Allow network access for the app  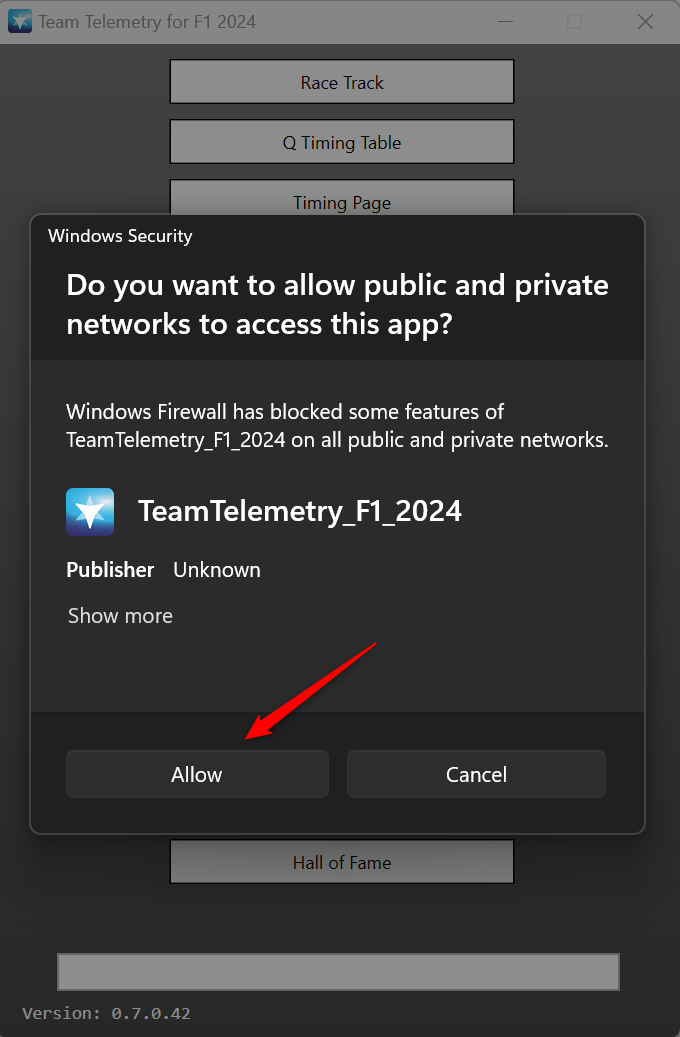coord(197,774)
